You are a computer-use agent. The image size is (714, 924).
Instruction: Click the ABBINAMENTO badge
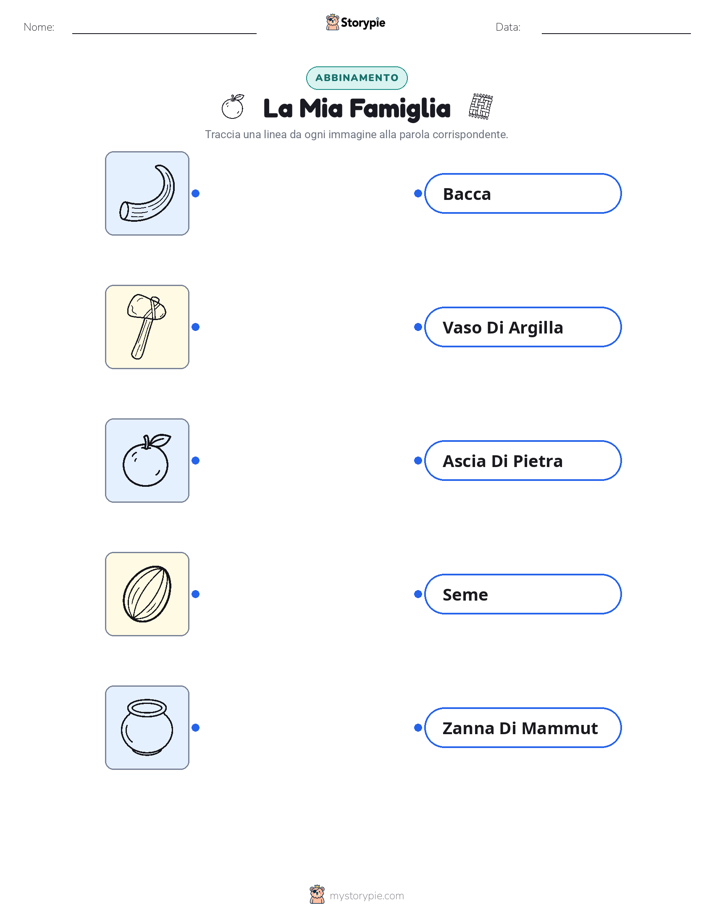click(x=357, y=78)
